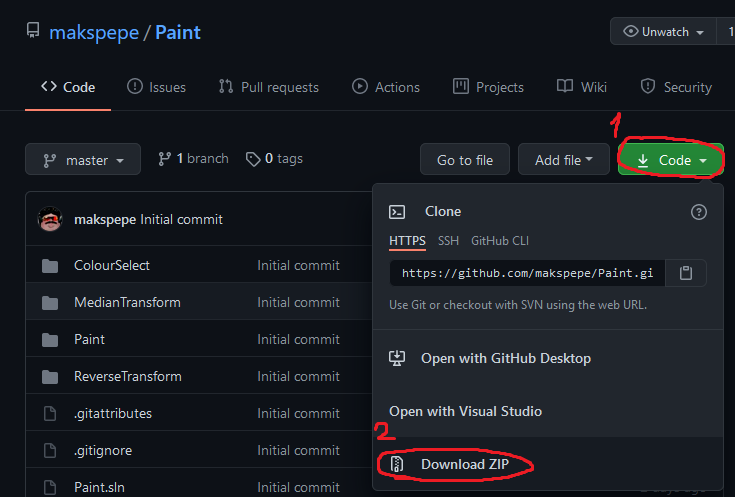
Task: Choose Download ZIP
Action: pyautogui.click(x=465, y=464)
